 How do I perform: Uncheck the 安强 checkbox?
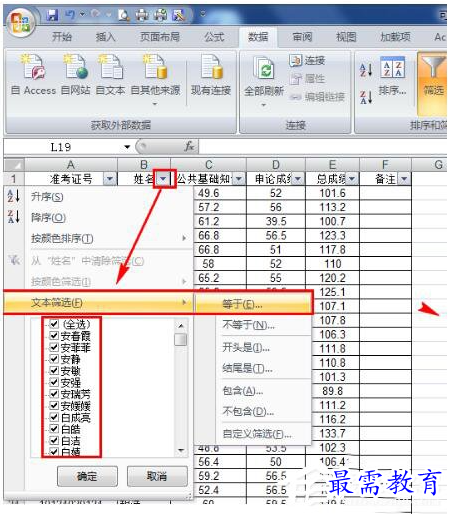pos(54,382)
